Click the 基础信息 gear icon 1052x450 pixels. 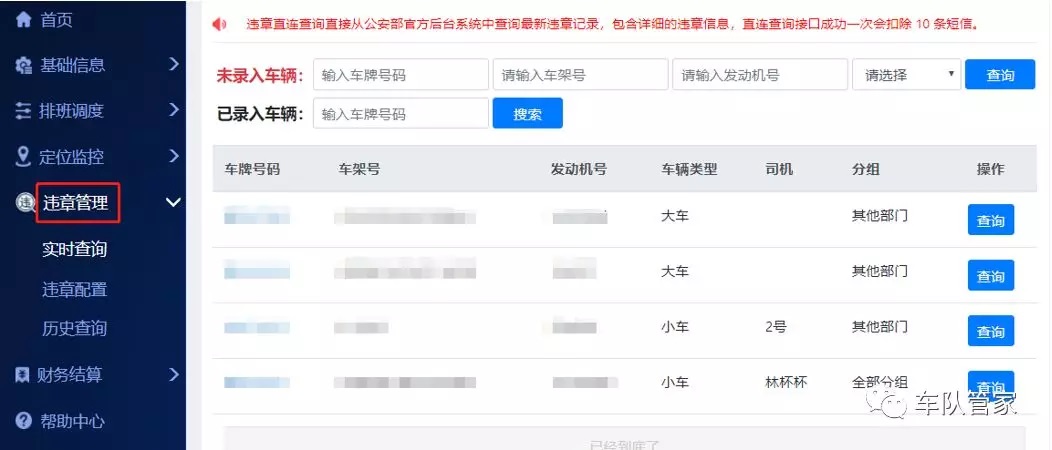point(24,66)
